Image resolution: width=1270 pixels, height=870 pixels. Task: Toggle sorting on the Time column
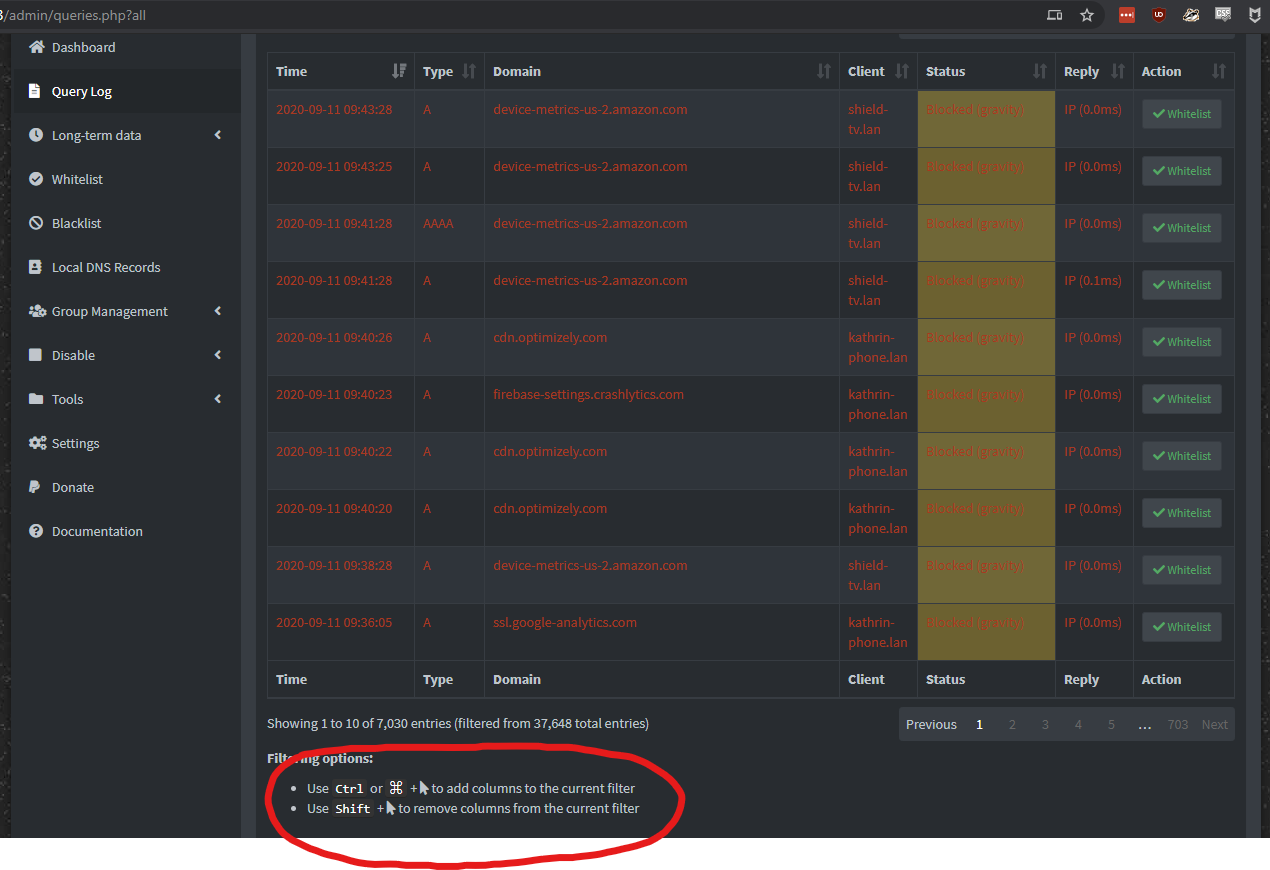(x=399, y=71)
